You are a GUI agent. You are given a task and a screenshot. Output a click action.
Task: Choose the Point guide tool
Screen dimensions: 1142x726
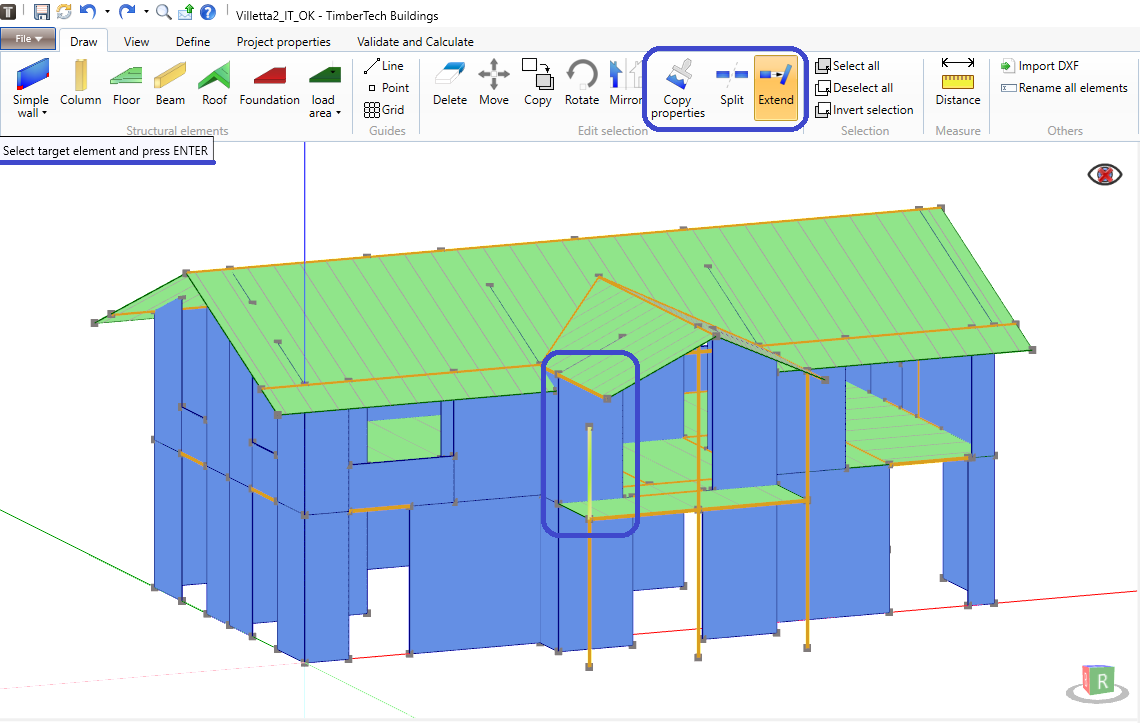[388, 87]
